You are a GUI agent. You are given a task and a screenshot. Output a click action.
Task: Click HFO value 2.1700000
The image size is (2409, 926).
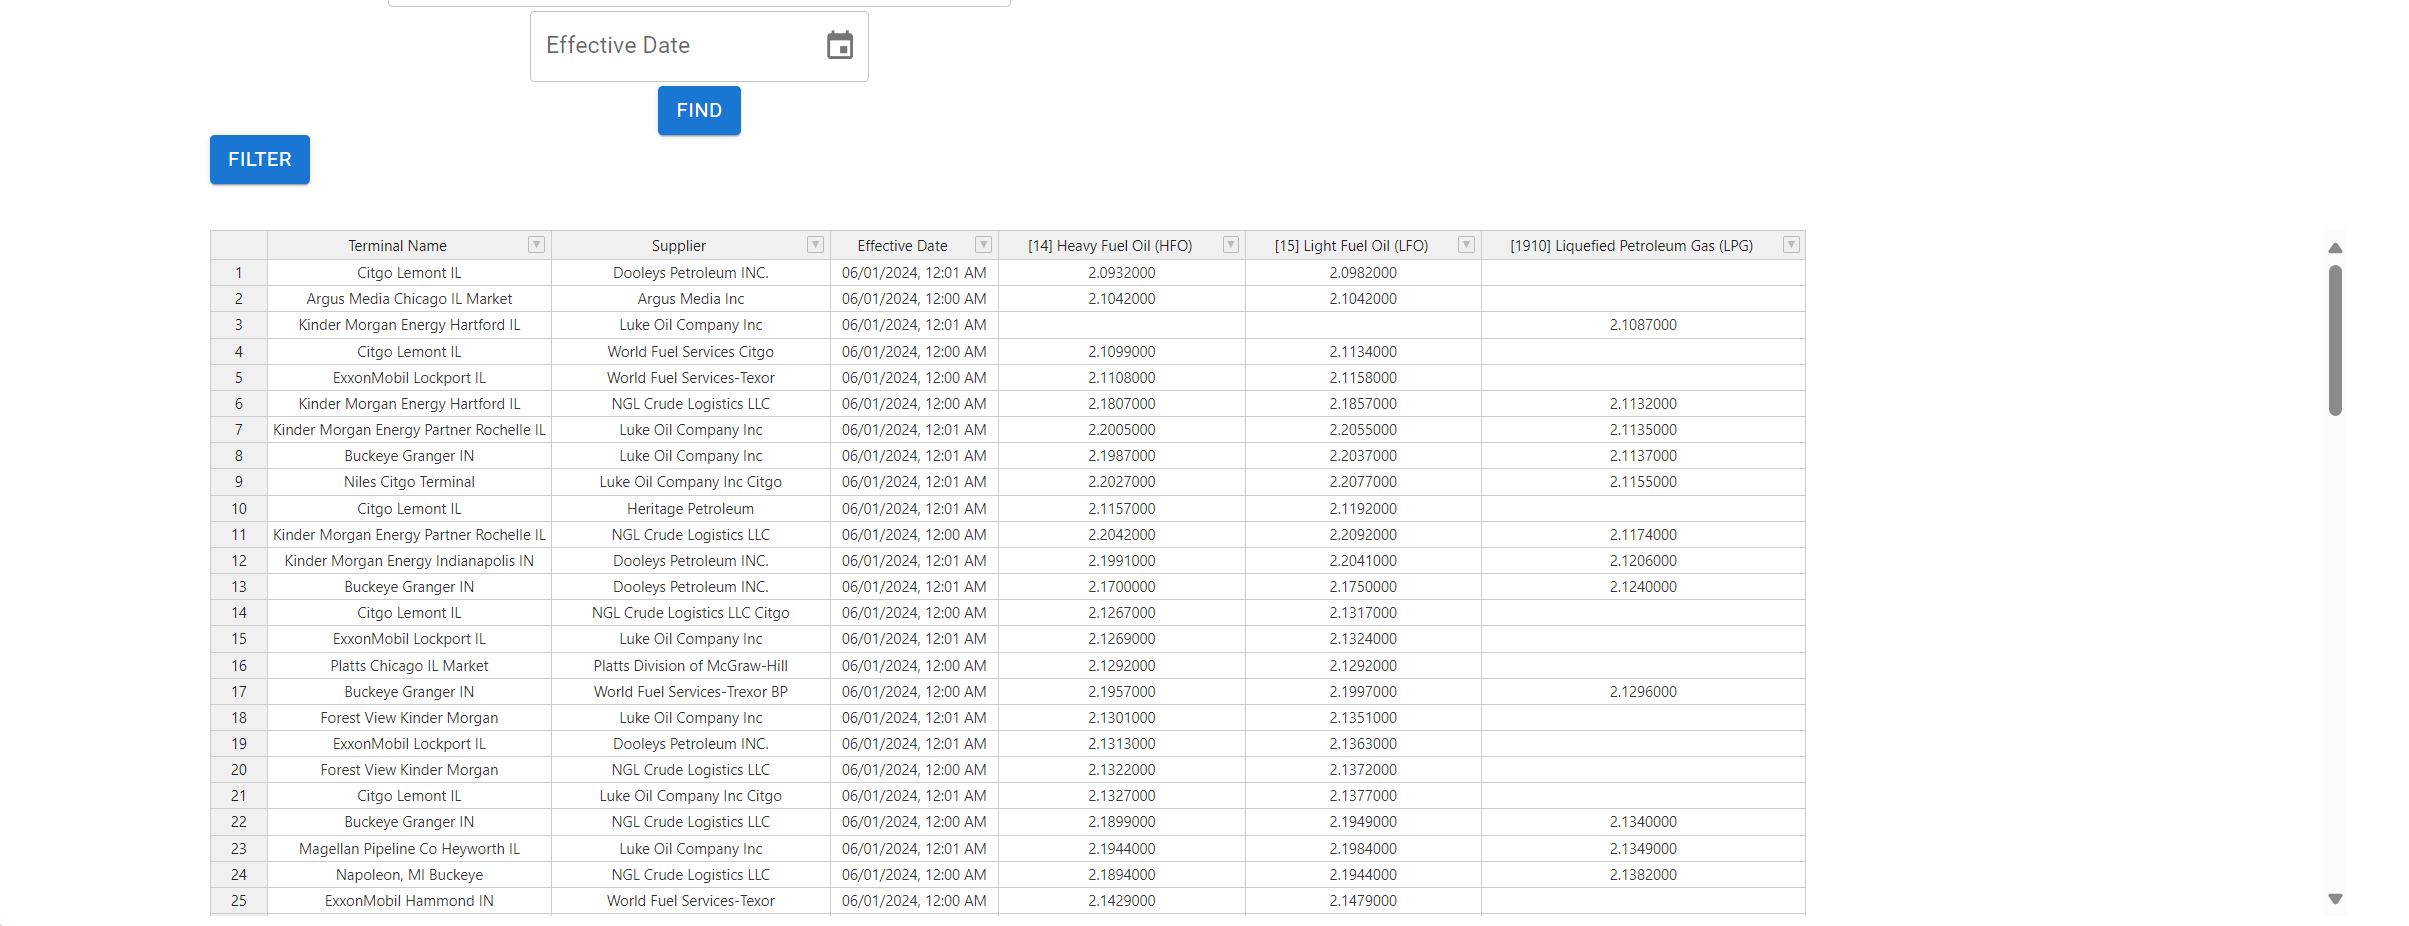1121,587
